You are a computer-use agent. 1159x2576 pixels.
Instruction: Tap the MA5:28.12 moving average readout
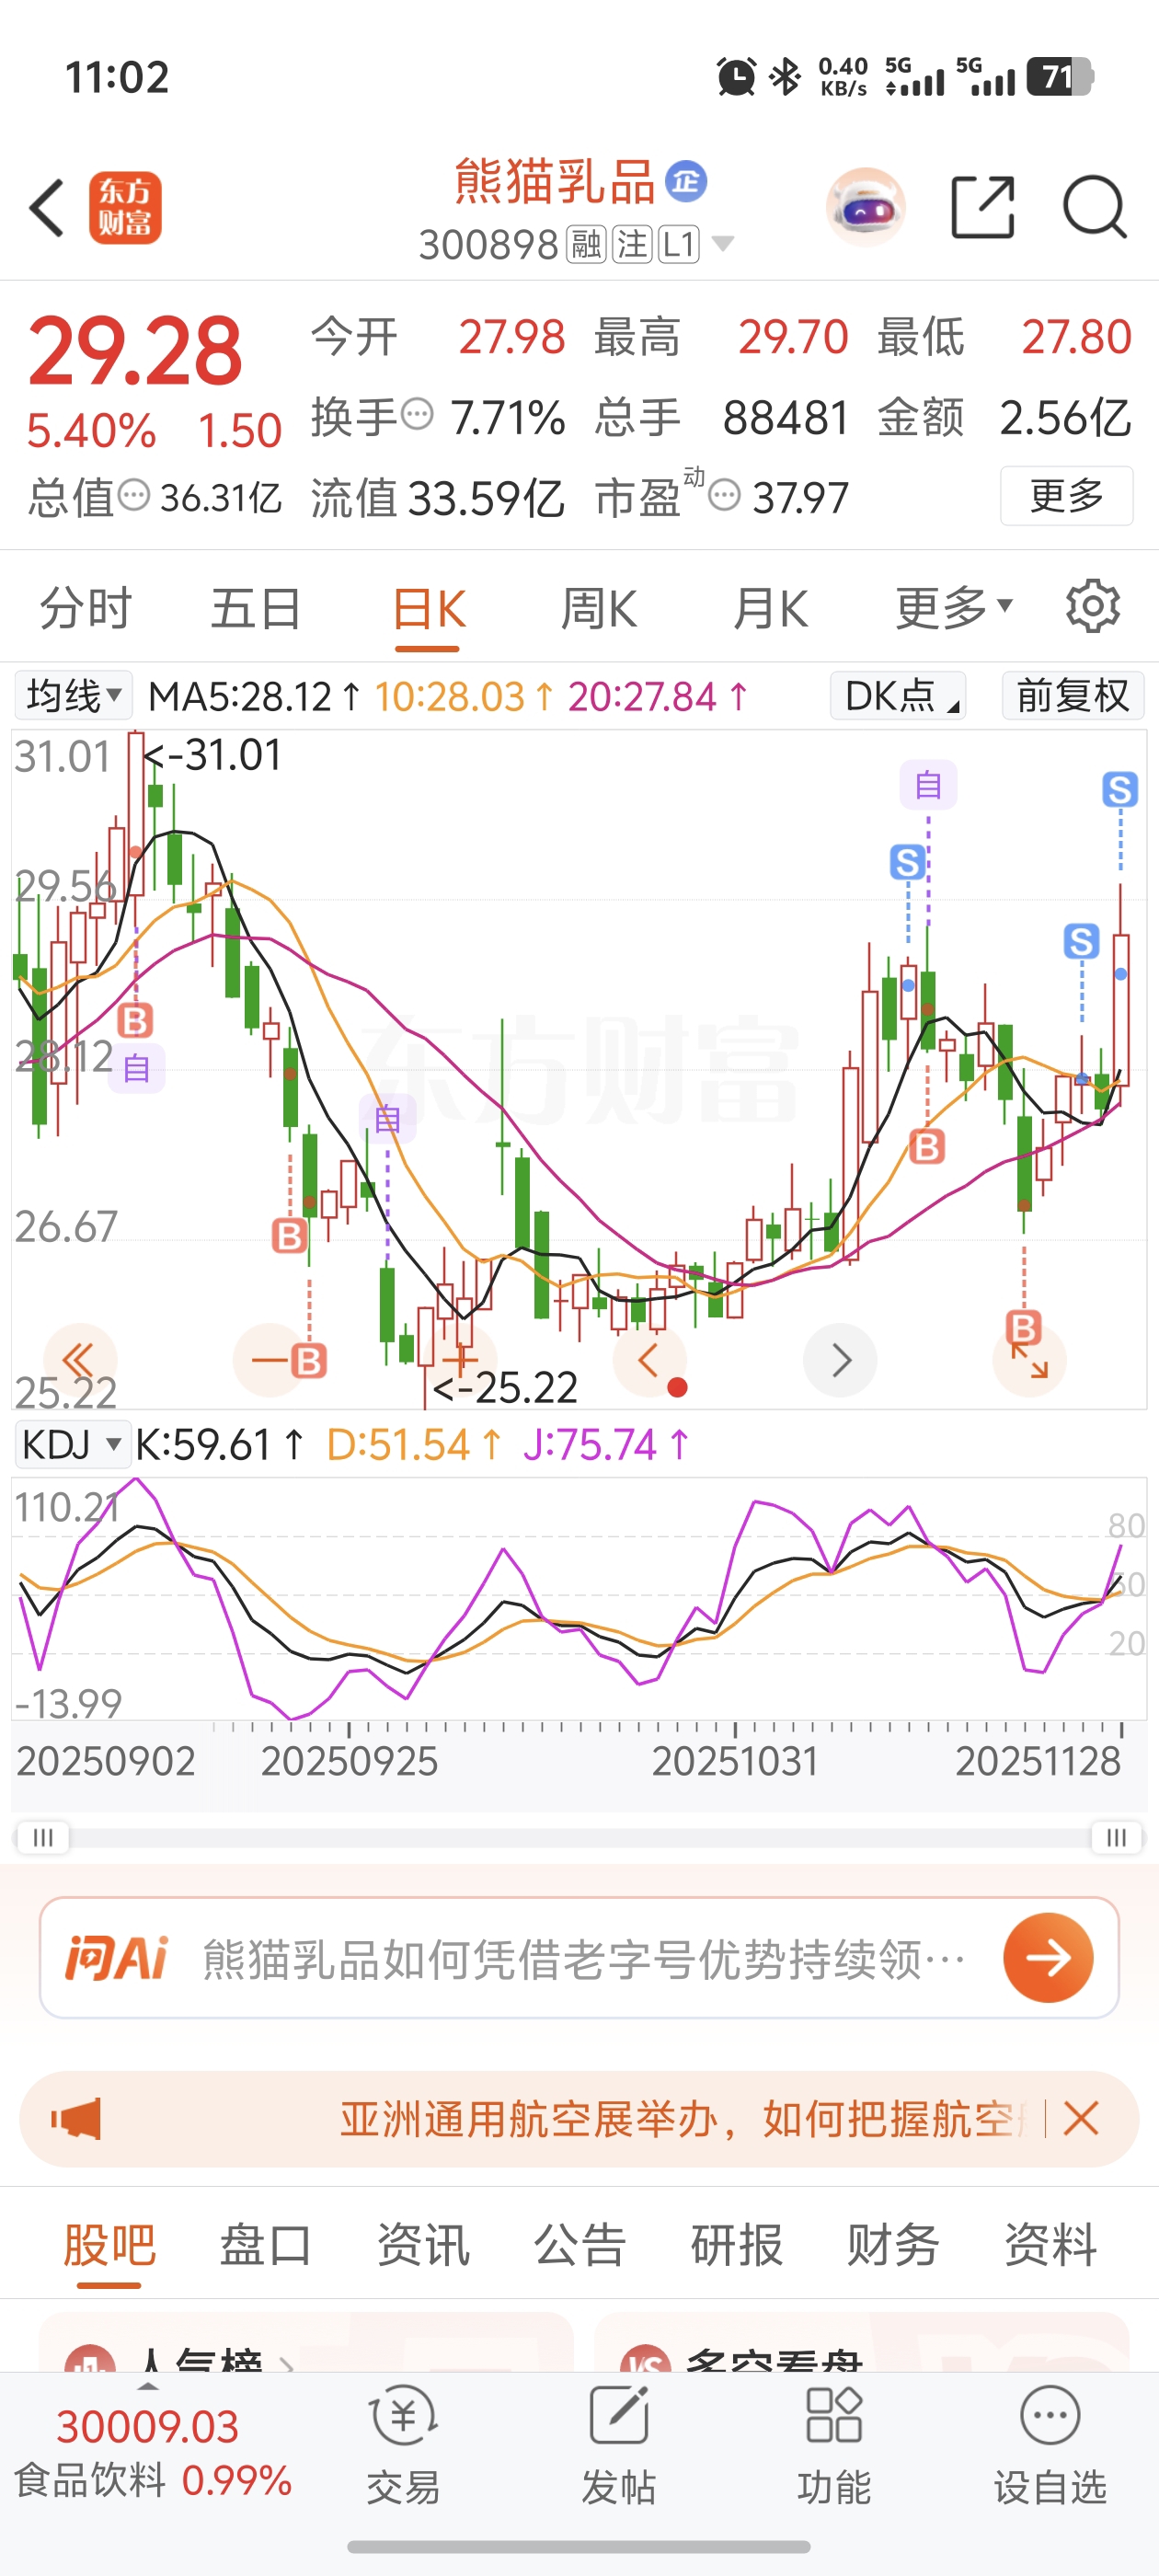[x=255, y=696]
